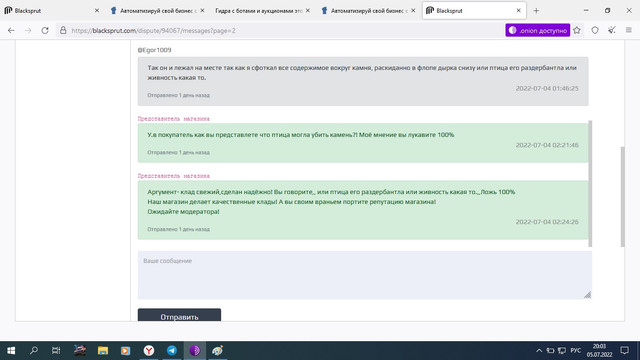
Task: Open the last pinned taskbar app icon
Action: (218, 351)
